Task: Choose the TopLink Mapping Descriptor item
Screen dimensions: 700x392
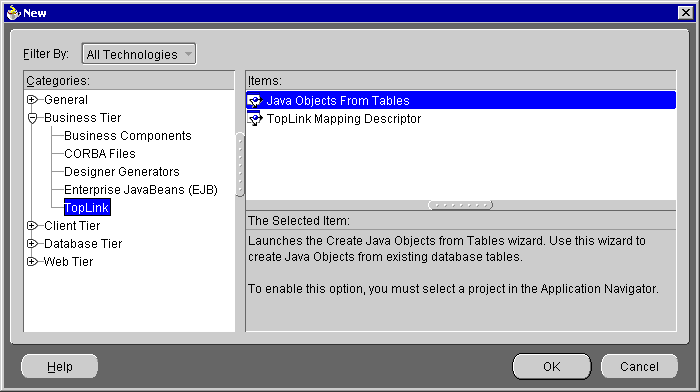Action: [x=461, y=119]
